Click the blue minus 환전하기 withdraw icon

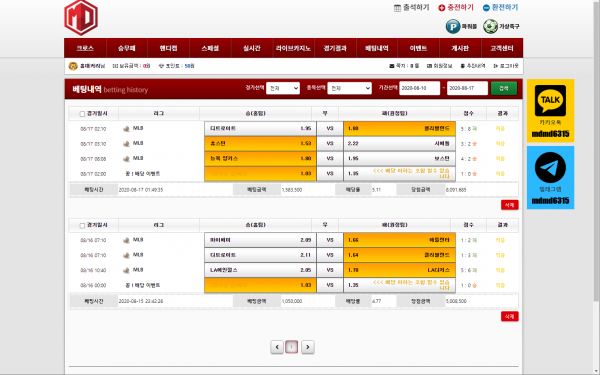[x=486, y=8]
